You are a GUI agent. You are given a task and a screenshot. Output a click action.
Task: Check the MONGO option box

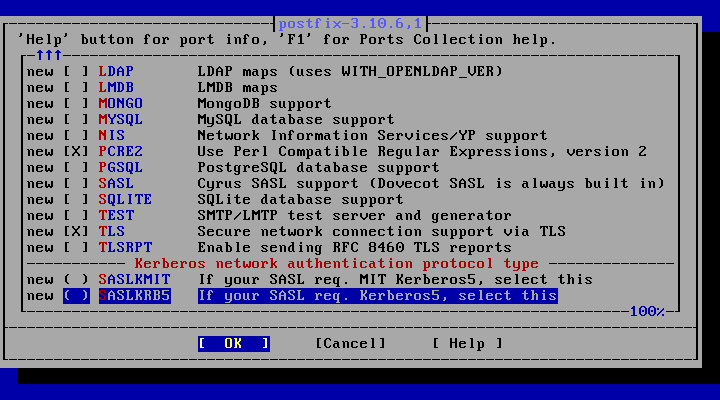76,104
